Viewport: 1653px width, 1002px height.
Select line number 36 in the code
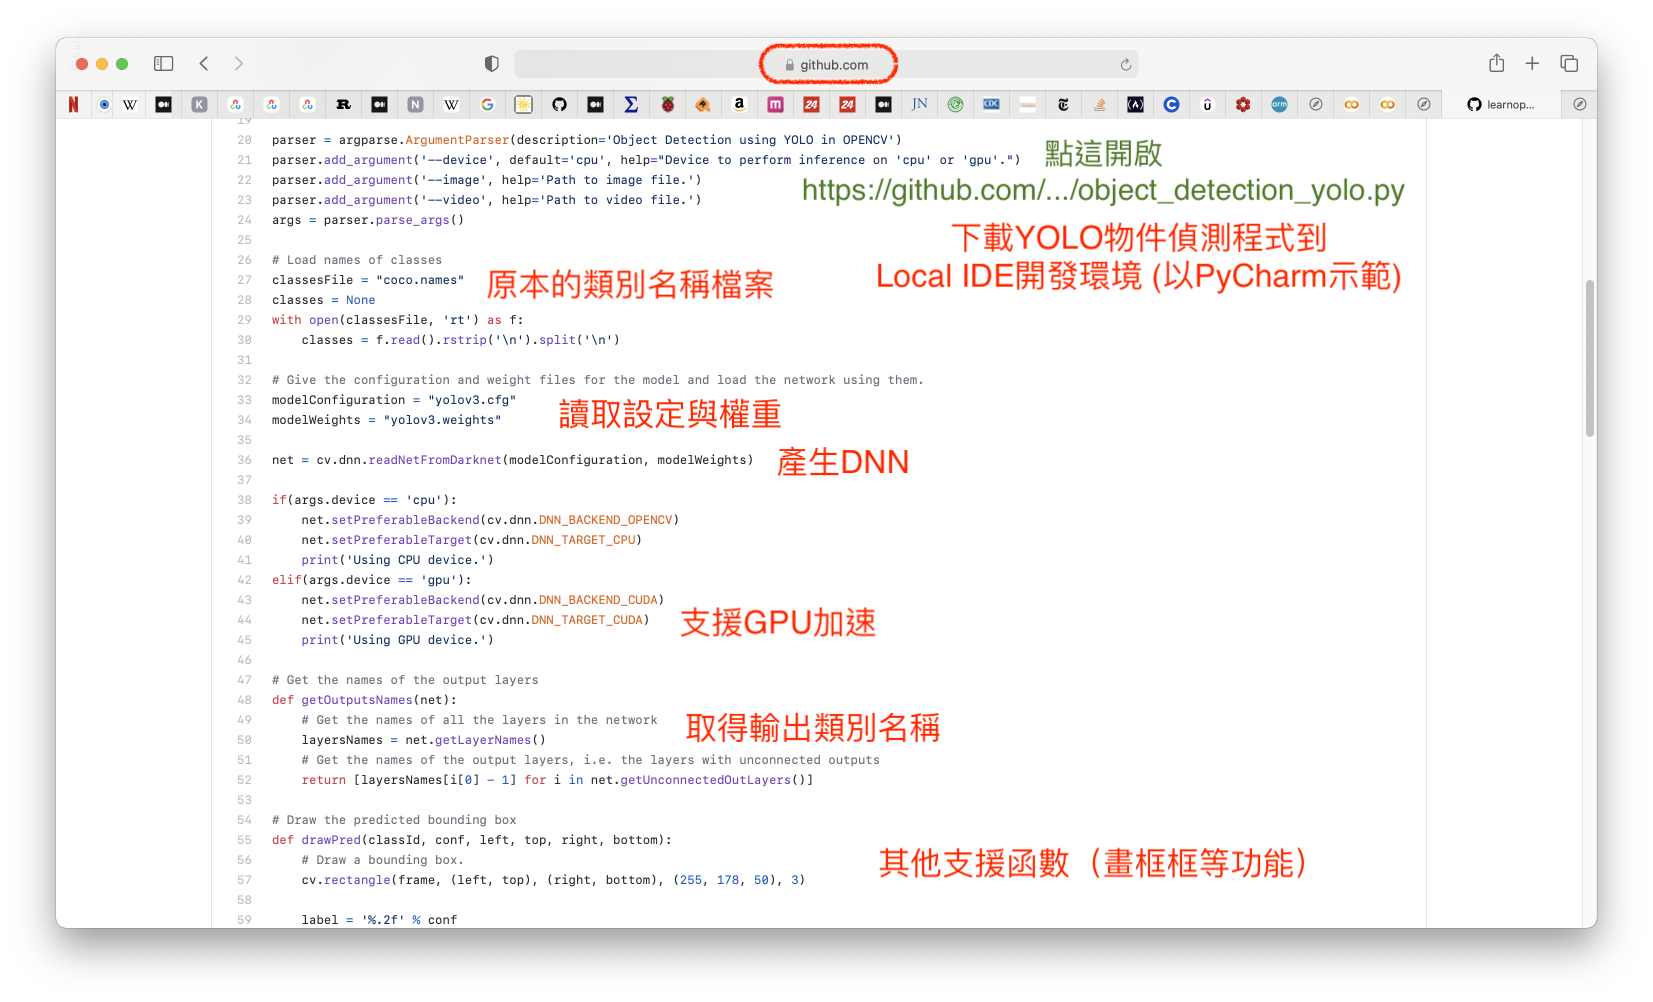(244, 460)
